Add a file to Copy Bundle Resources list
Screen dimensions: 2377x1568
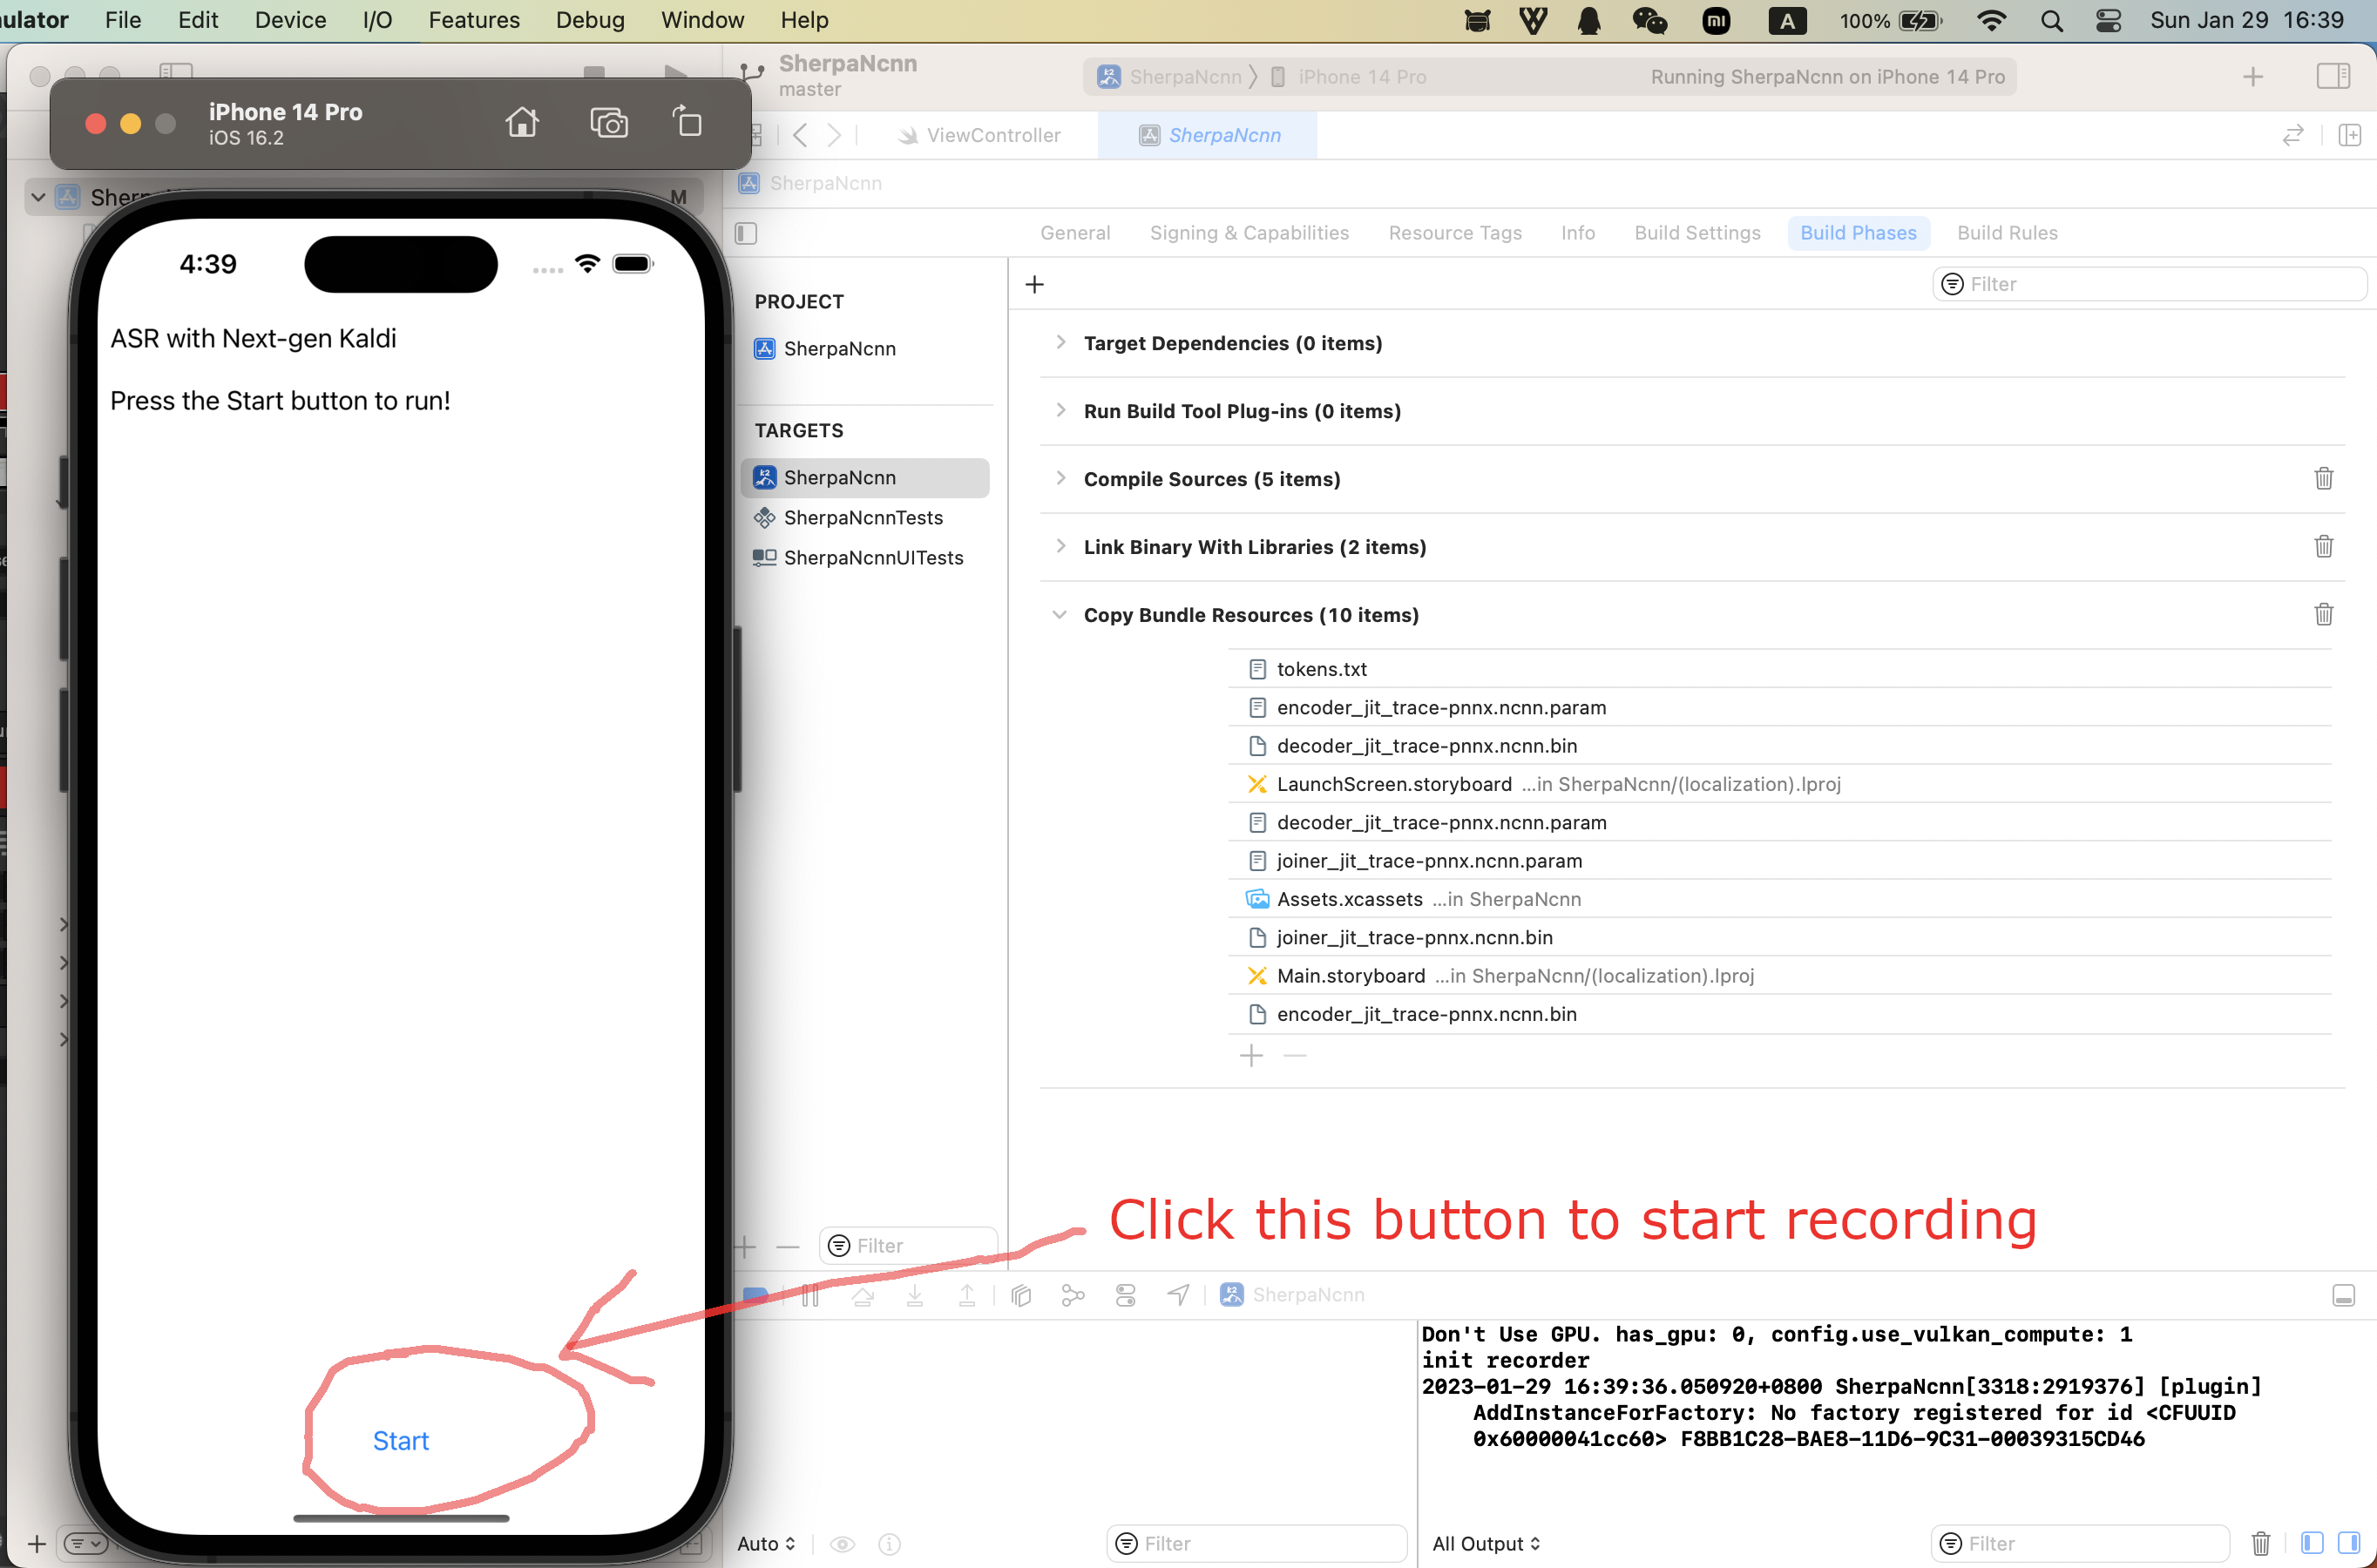coord(1251,1056)
